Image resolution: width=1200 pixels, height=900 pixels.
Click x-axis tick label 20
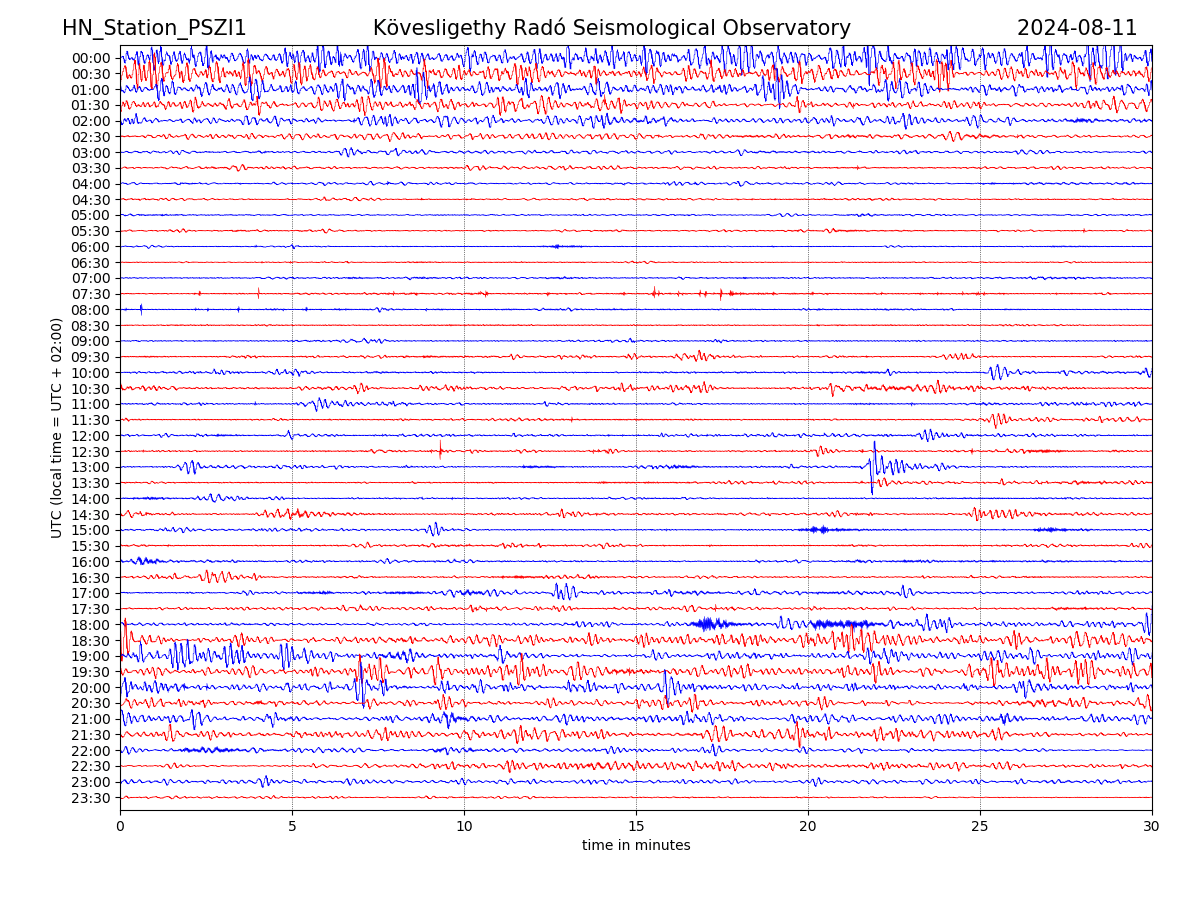pos(808,826)
